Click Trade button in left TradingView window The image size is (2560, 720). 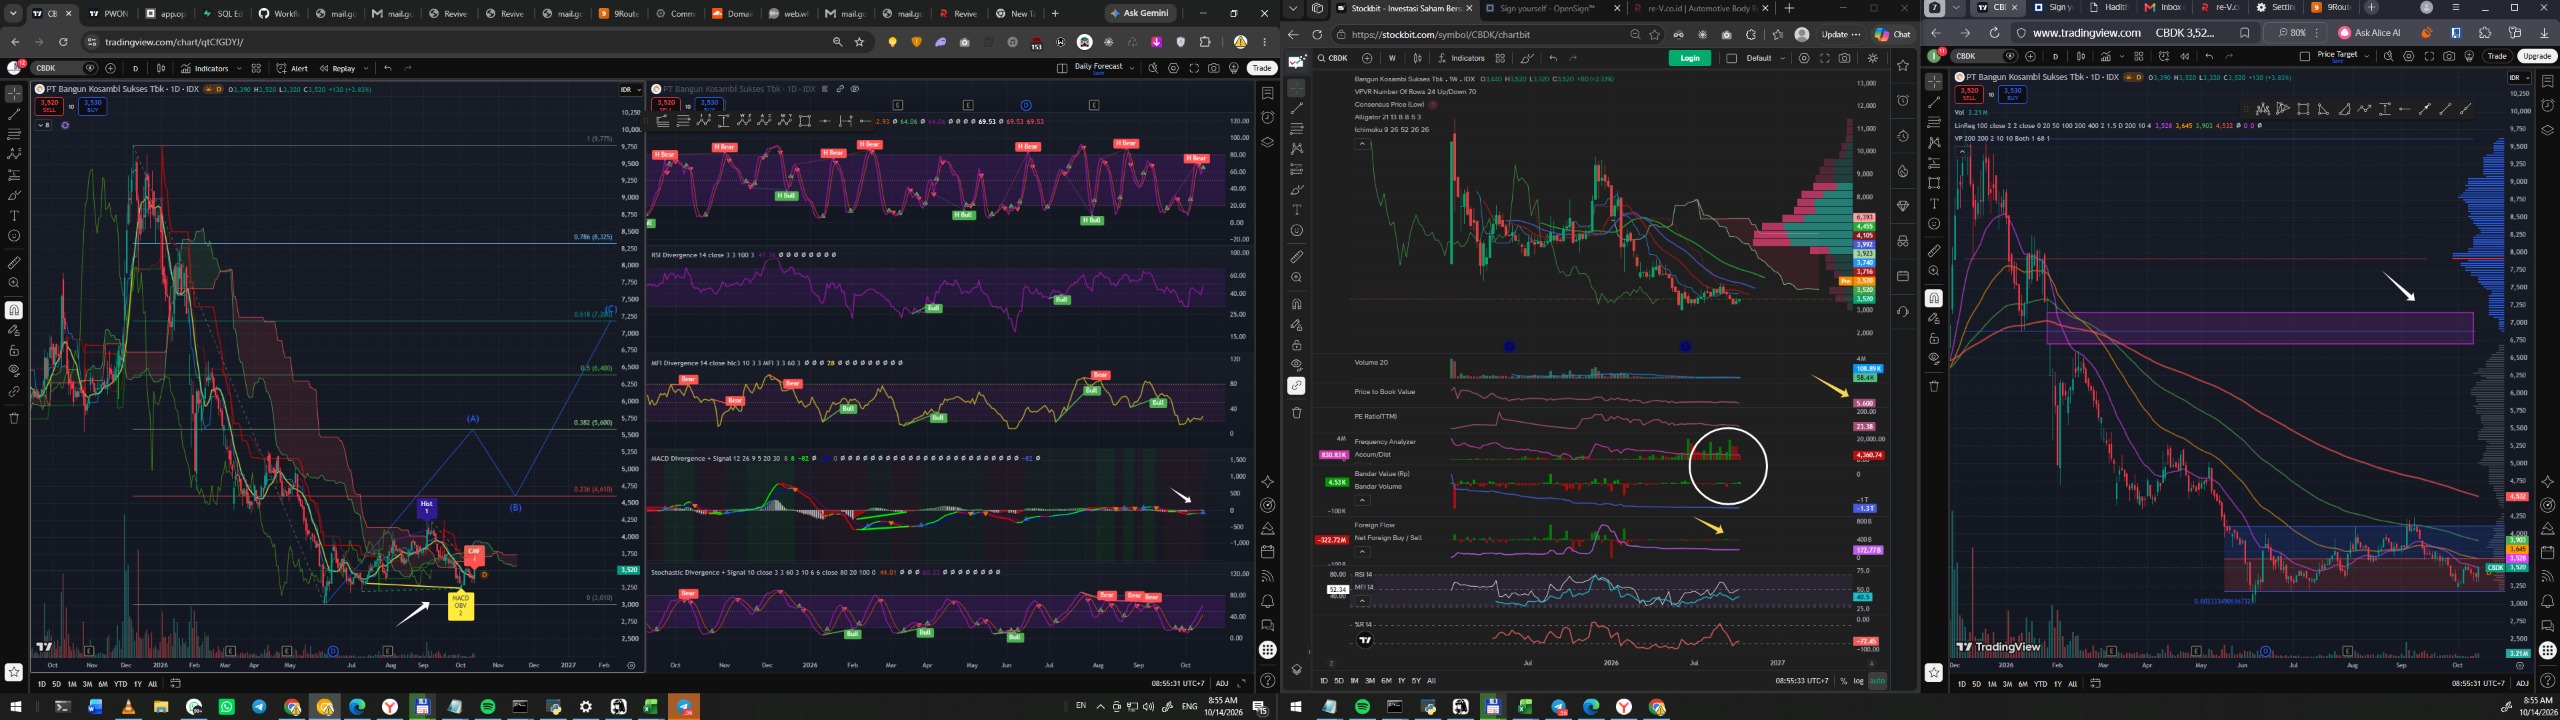coord(1262,68)
